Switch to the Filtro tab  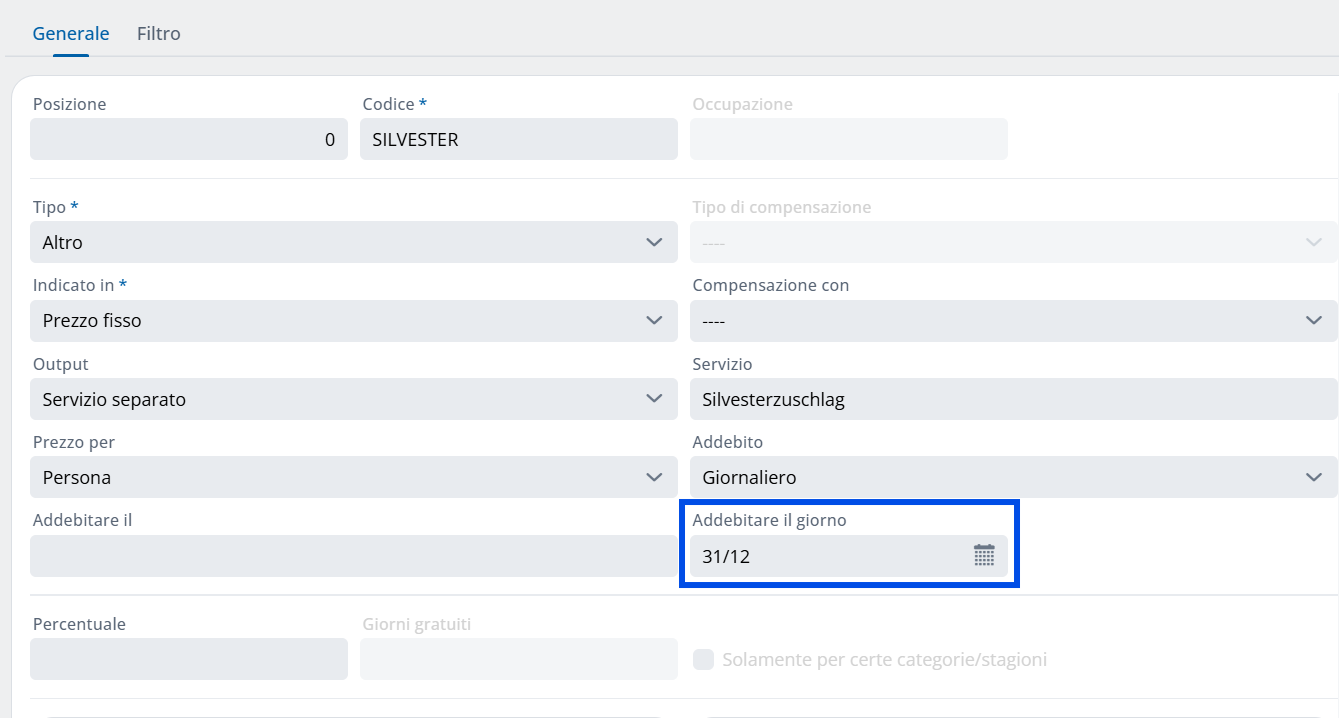(158, 34)
